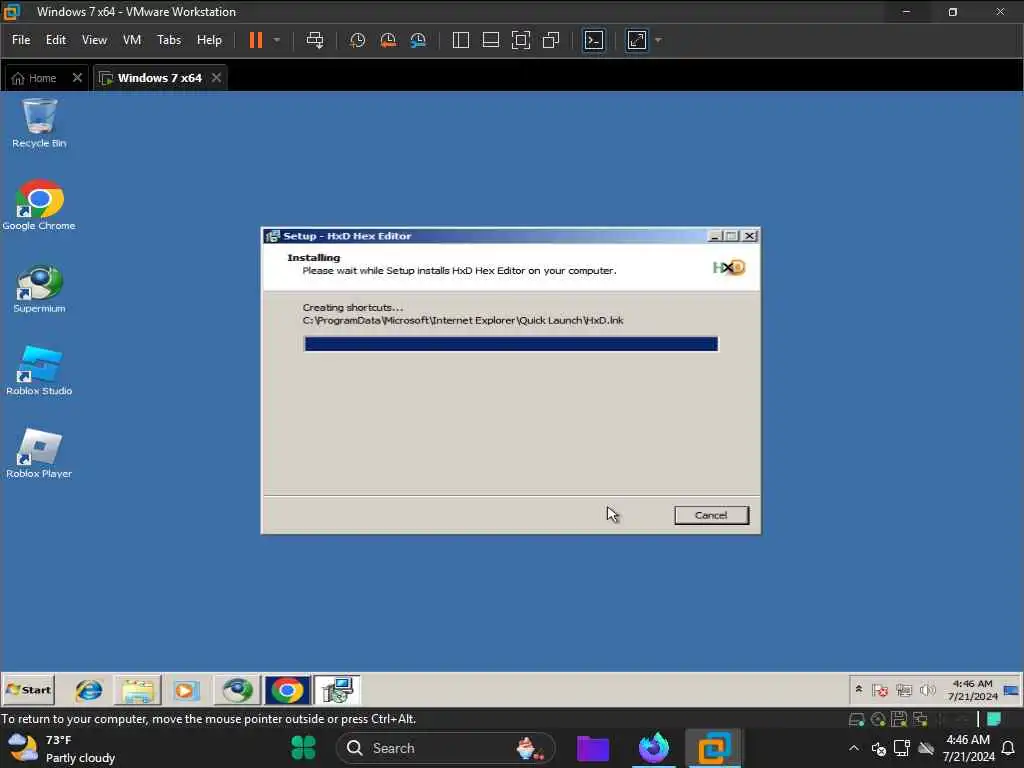This screenshot has width=1024, height=768.
Task: Click the HxD installation progress bar
Action: pos(511,344)
